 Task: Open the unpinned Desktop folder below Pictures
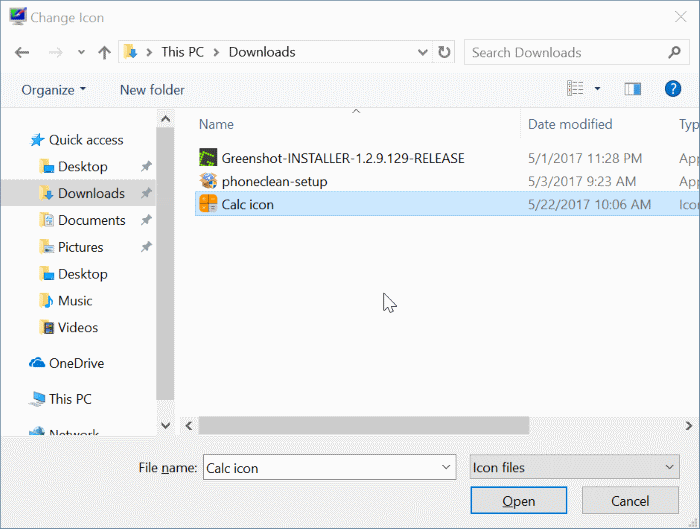coord(83,274)
